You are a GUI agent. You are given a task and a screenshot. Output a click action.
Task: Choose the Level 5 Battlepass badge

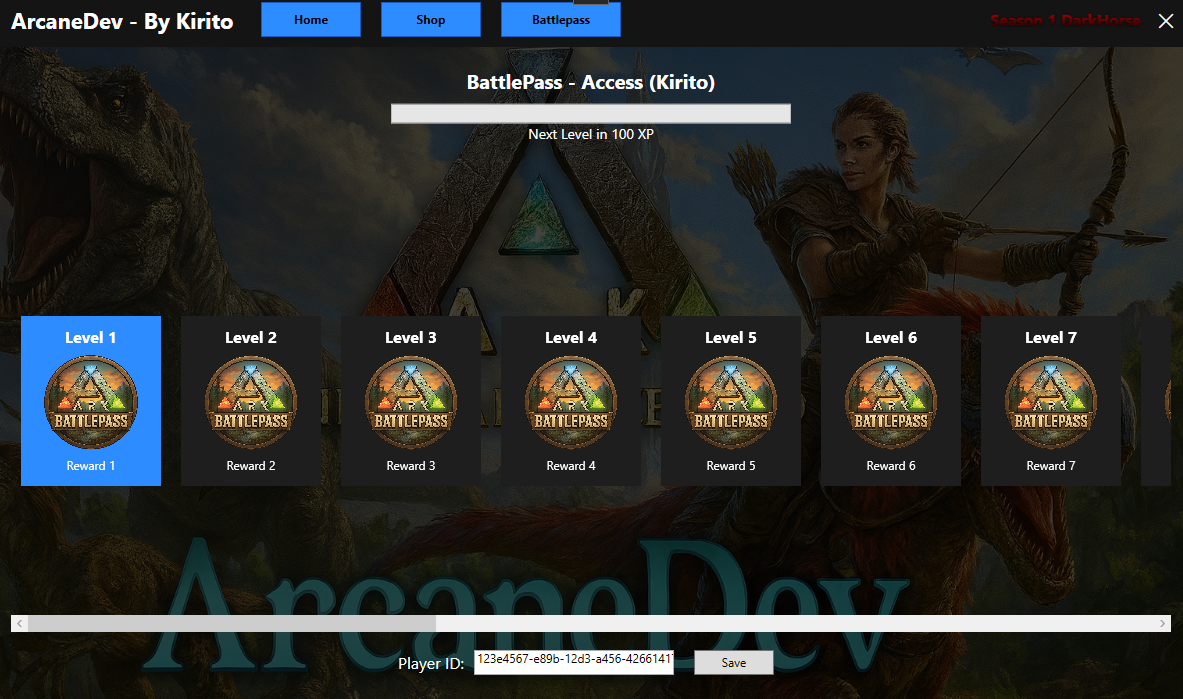tap(731, 403)
